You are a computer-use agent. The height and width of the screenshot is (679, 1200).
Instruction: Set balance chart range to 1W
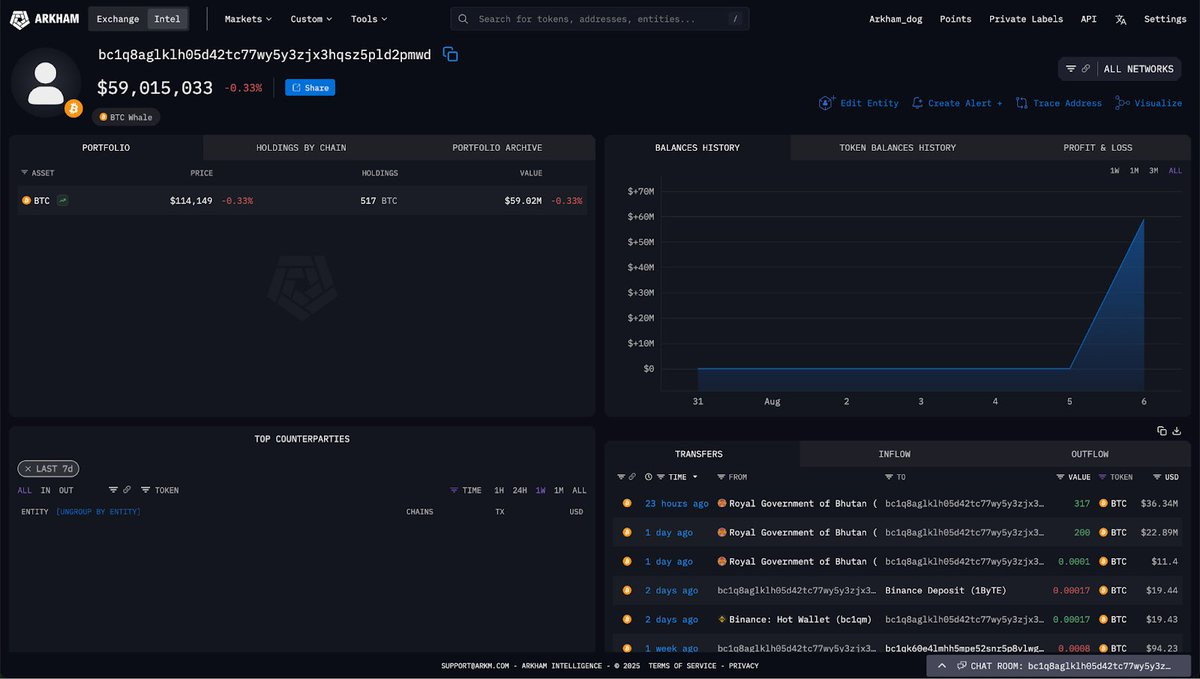click(x=1115, y=171)
